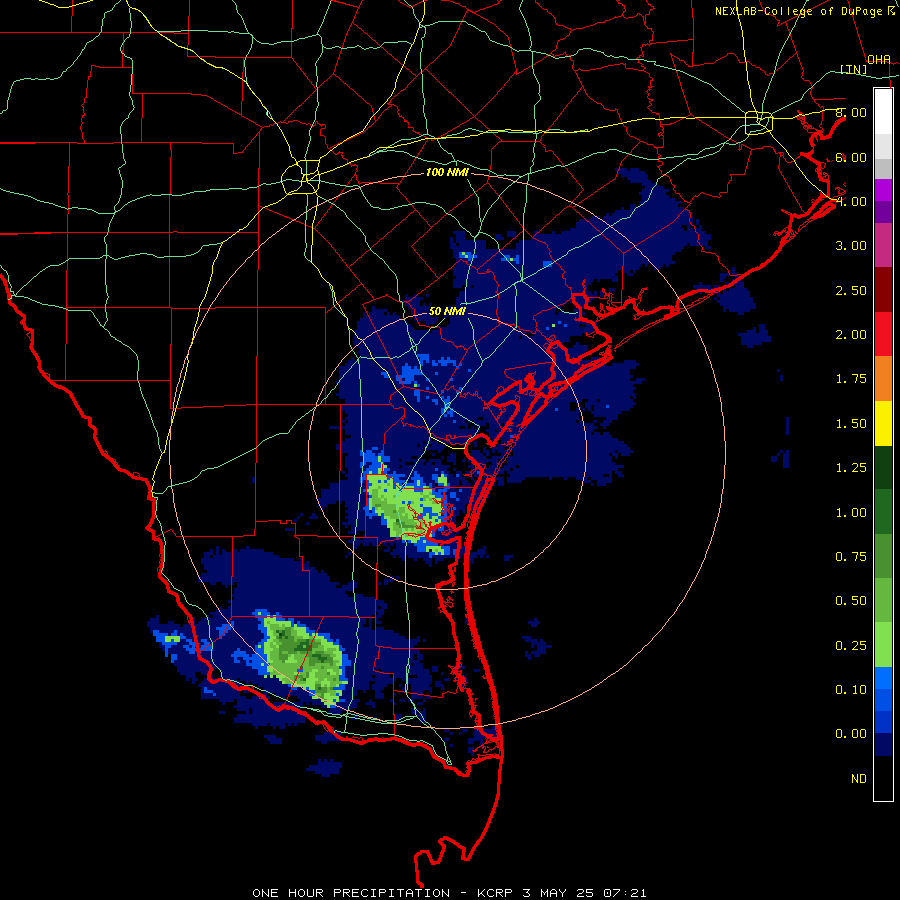This screenshot has width=900, height=900.
Task: Click the 50 NMI range ring label
Action: click(447, 311)
